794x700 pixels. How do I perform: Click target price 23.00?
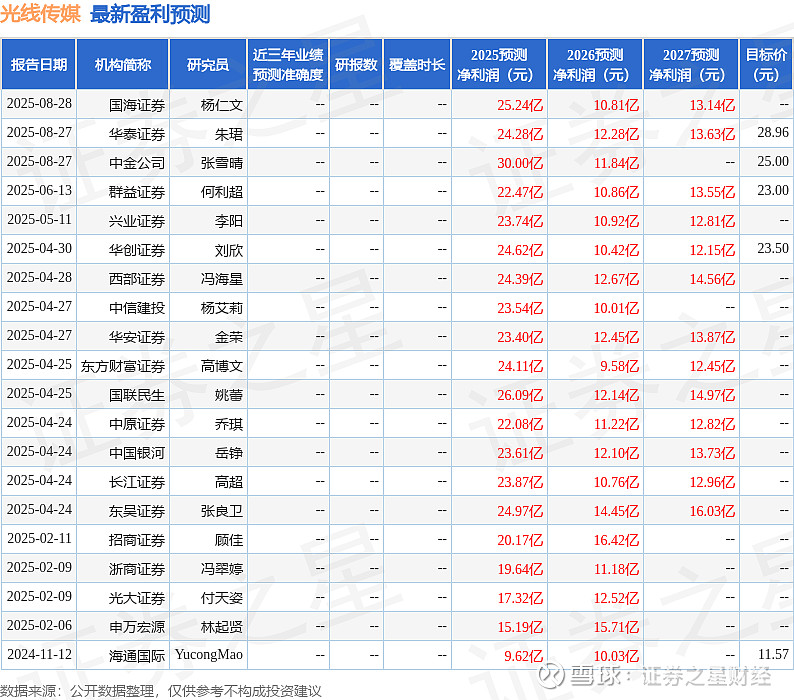[x=773, y=190]
